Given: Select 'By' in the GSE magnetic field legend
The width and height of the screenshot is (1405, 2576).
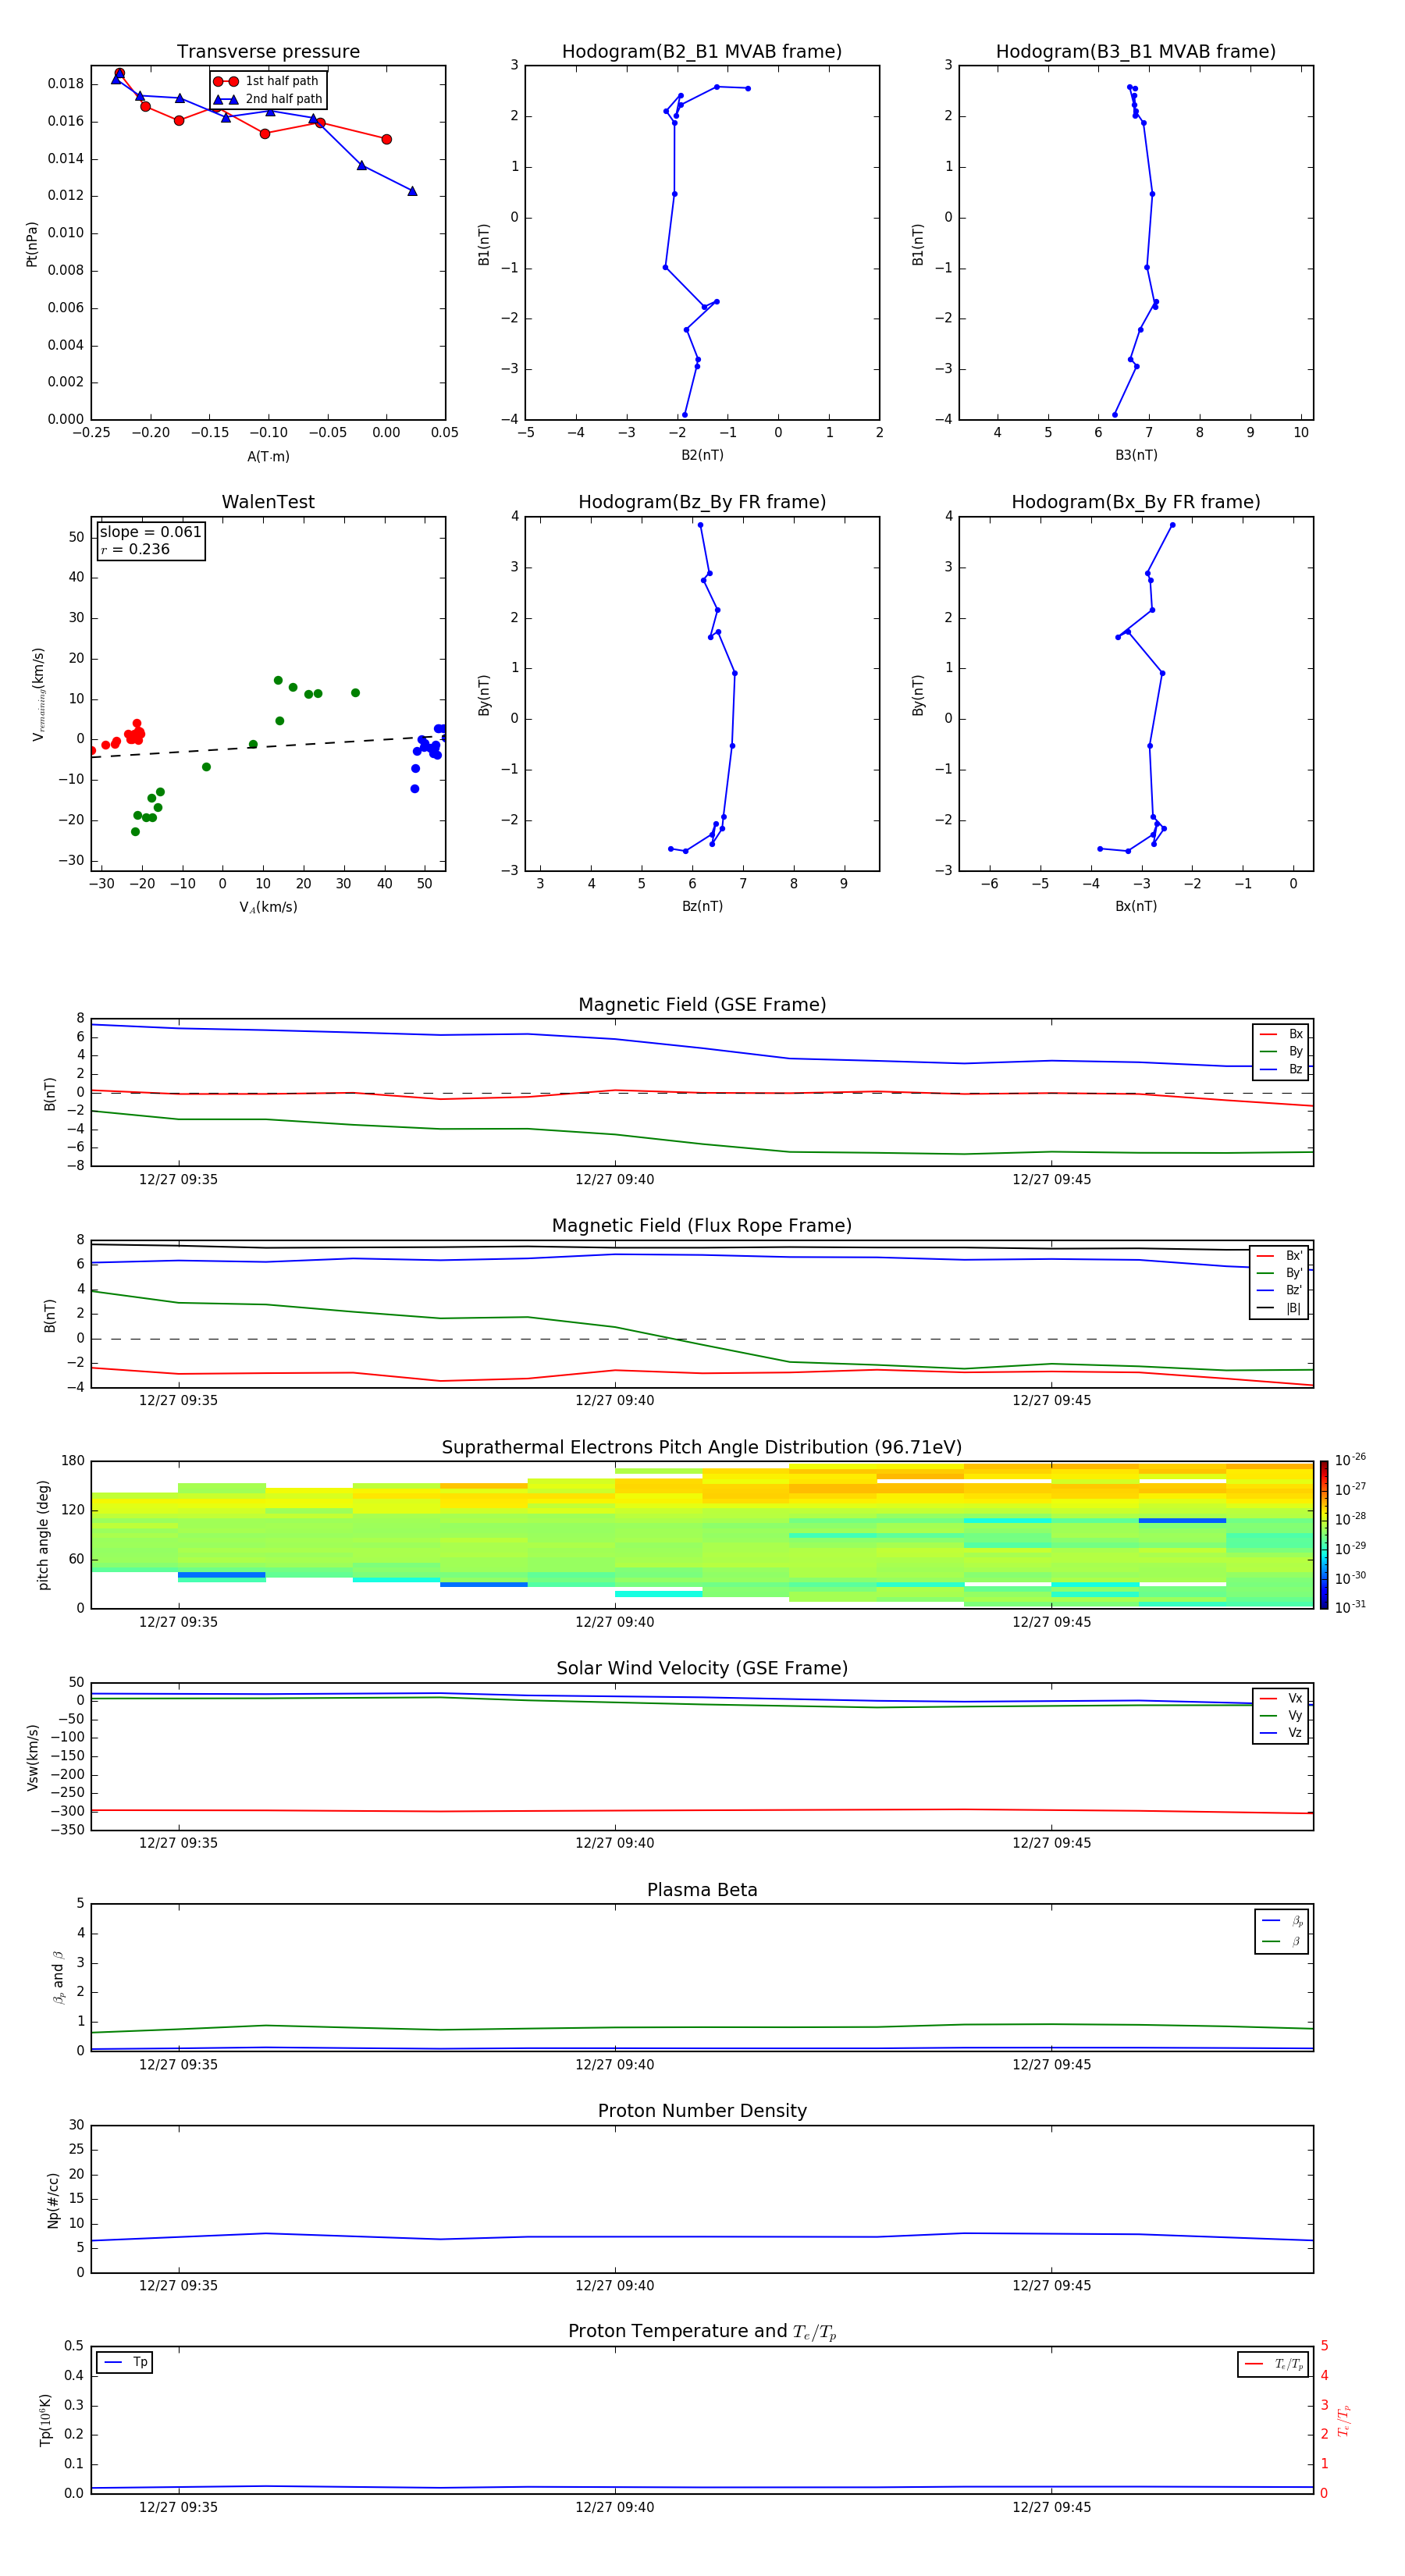Looking at the screenshot, I should pyautogui.click(x=1281, y=1051).
